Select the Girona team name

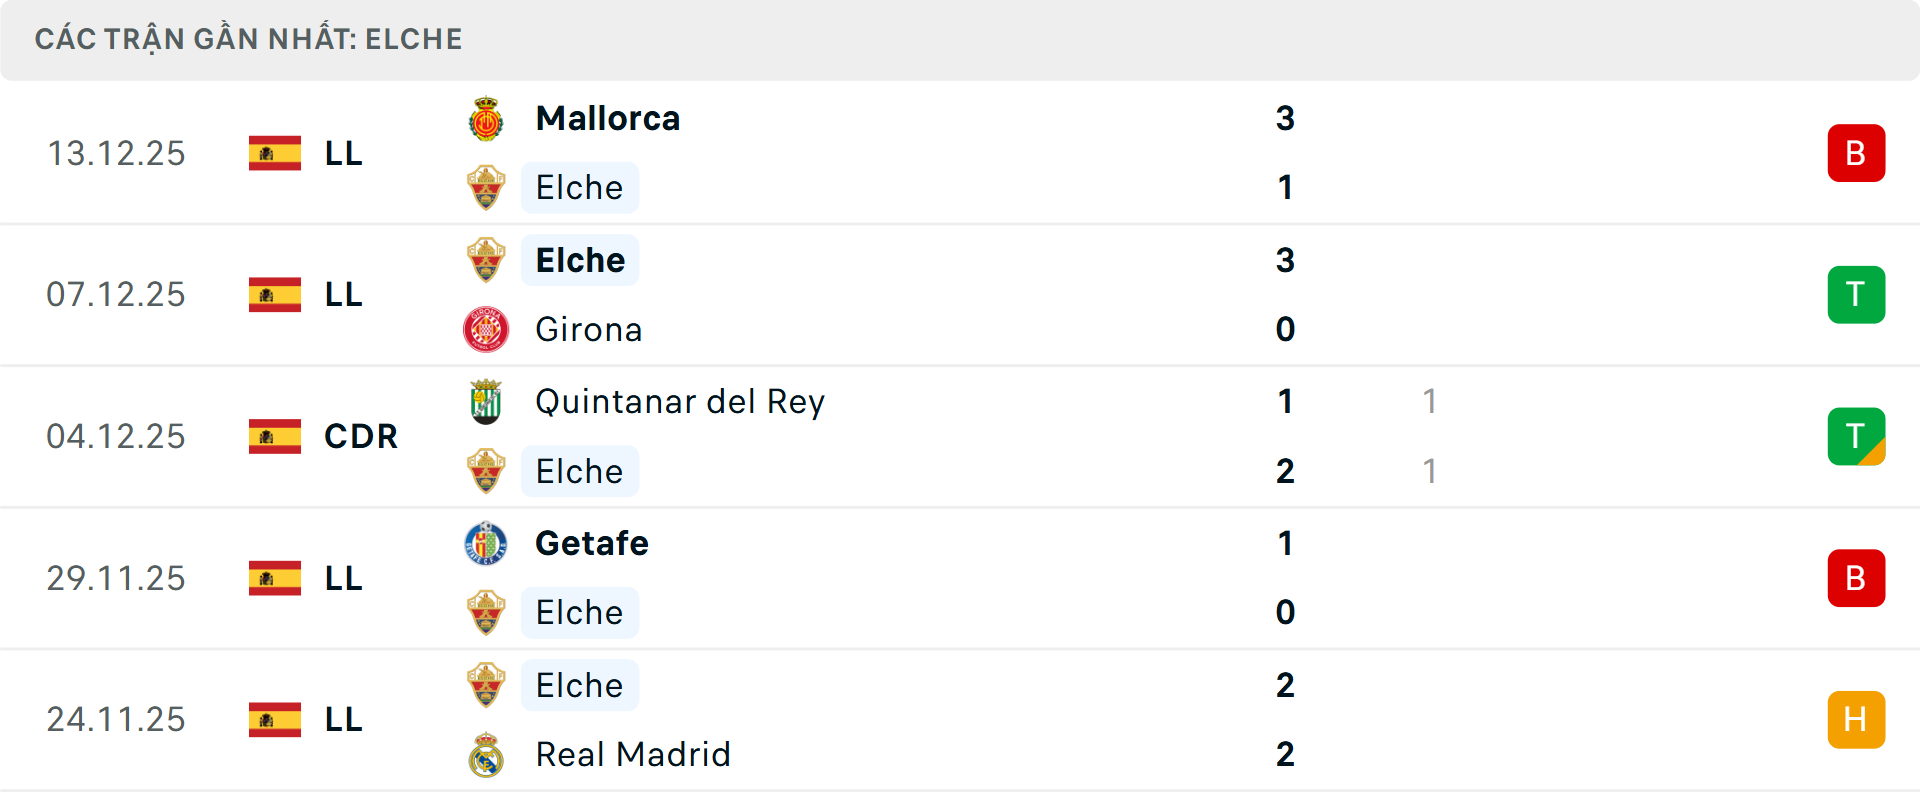589,330
